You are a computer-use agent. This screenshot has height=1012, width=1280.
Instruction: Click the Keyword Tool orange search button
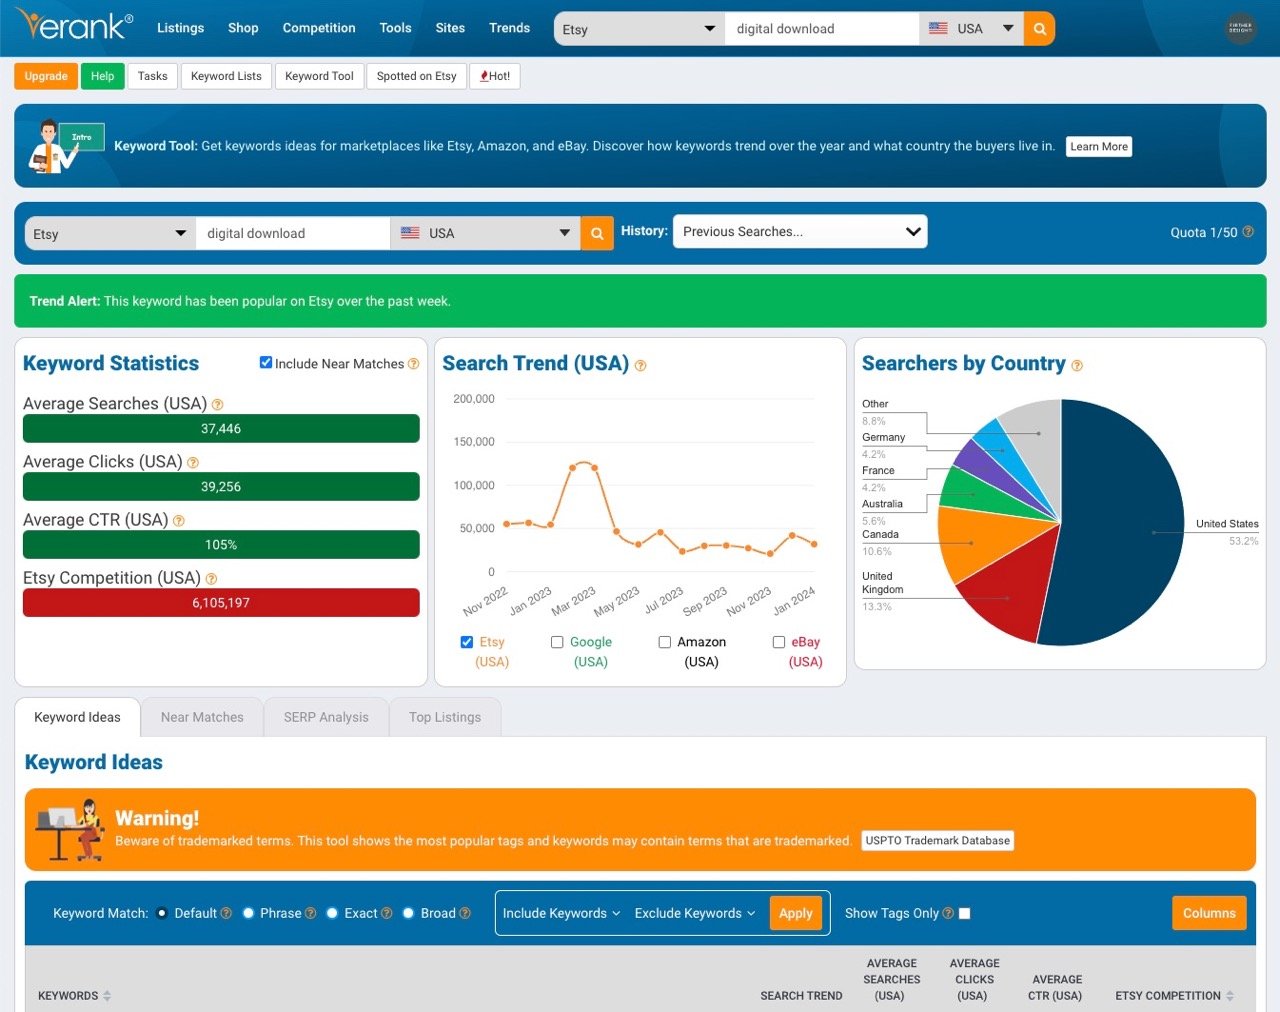point(597,233)
